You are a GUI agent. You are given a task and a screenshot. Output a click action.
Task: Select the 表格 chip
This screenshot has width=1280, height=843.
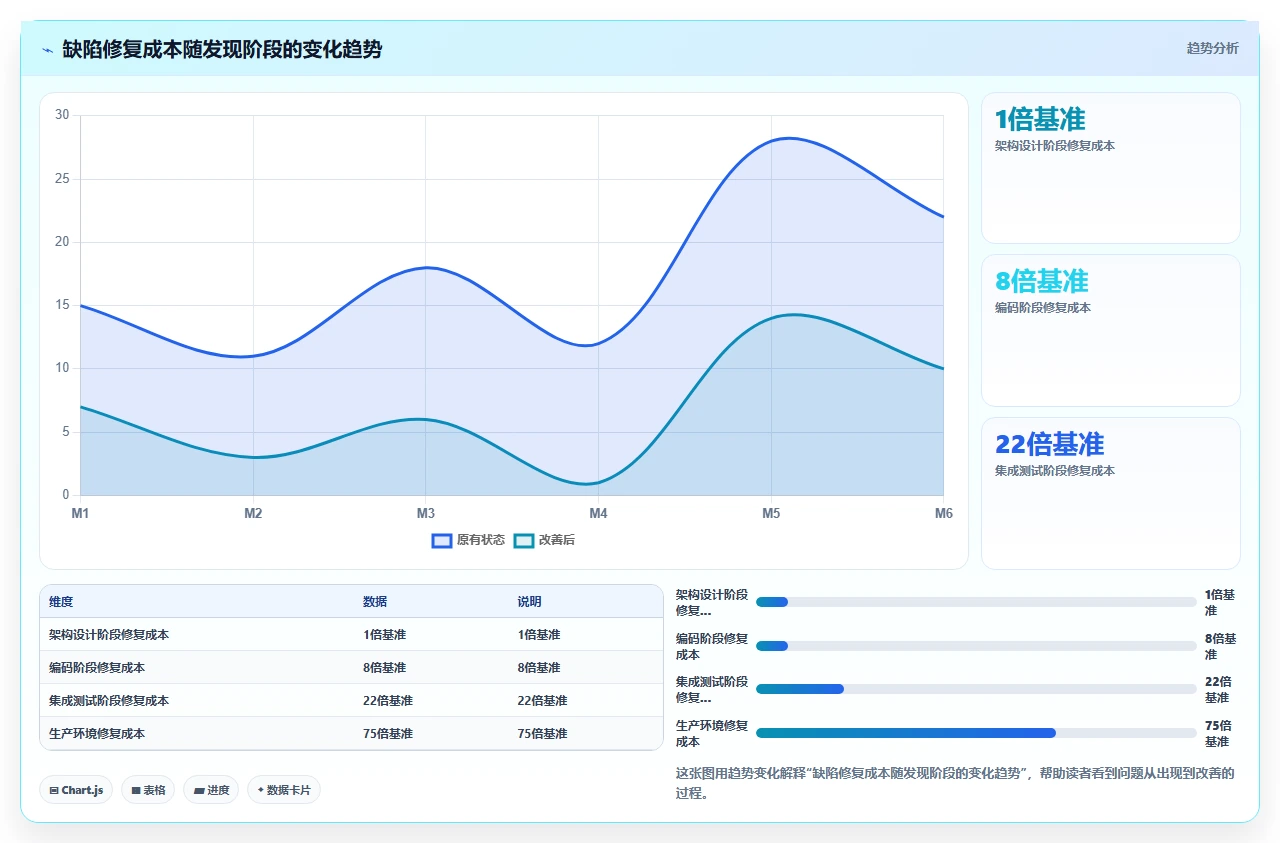point(148,790)
